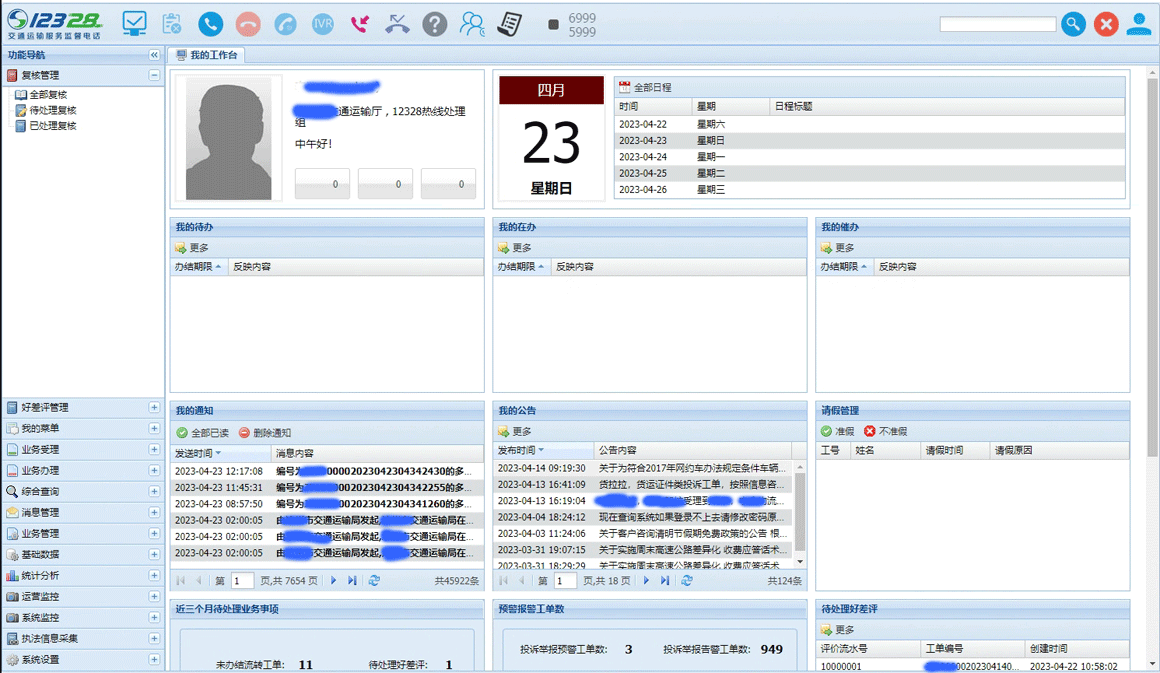Switch to the 我的工作台 tab
This screenshot has width=1160, height=673.
(213, 56)
